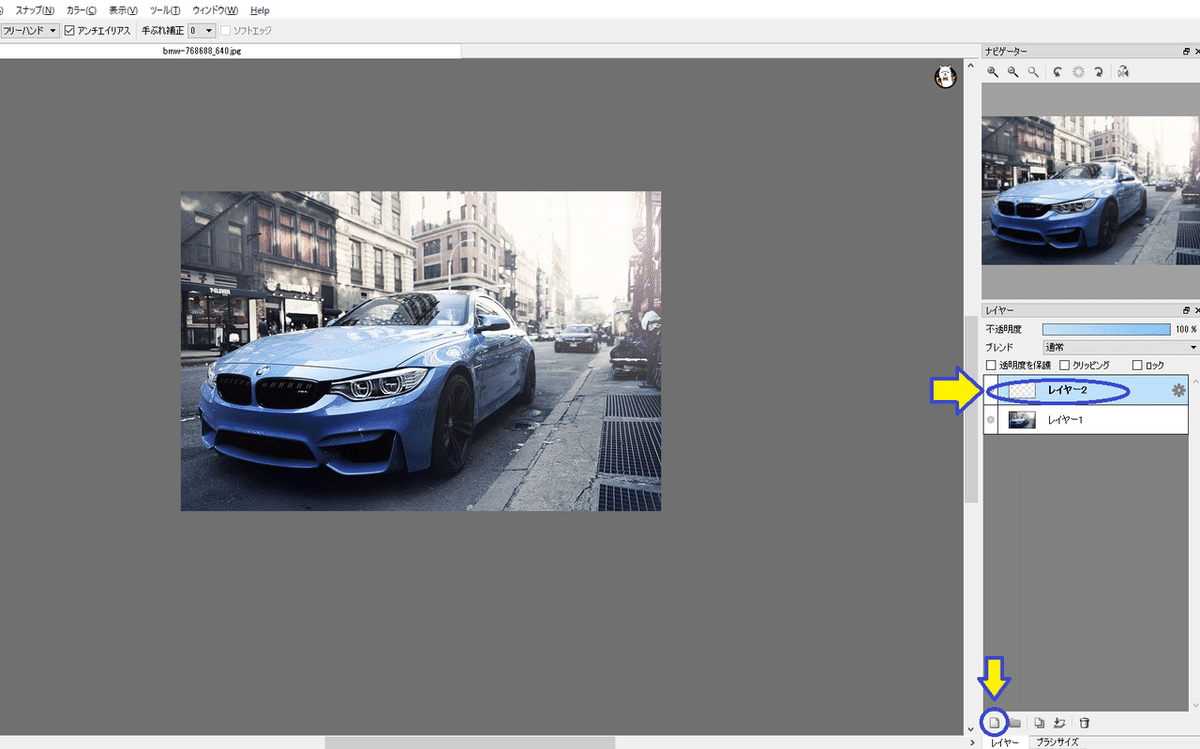The width and height of the screenshot is (1200, 749).
Task: Toggle visibility of レイヤー1
Action: [x=991, y=420]
